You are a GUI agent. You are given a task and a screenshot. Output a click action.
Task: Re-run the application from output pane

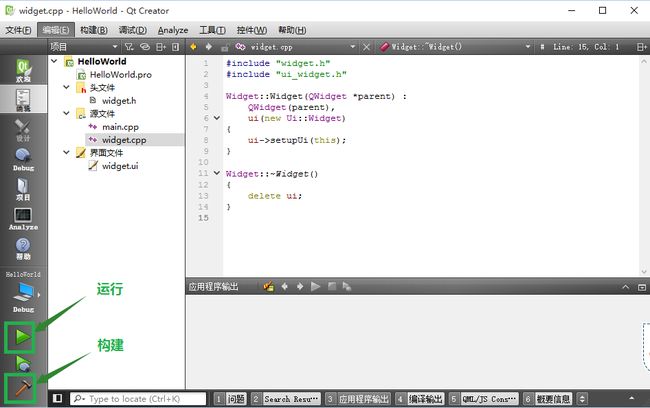tap(315, 287)
